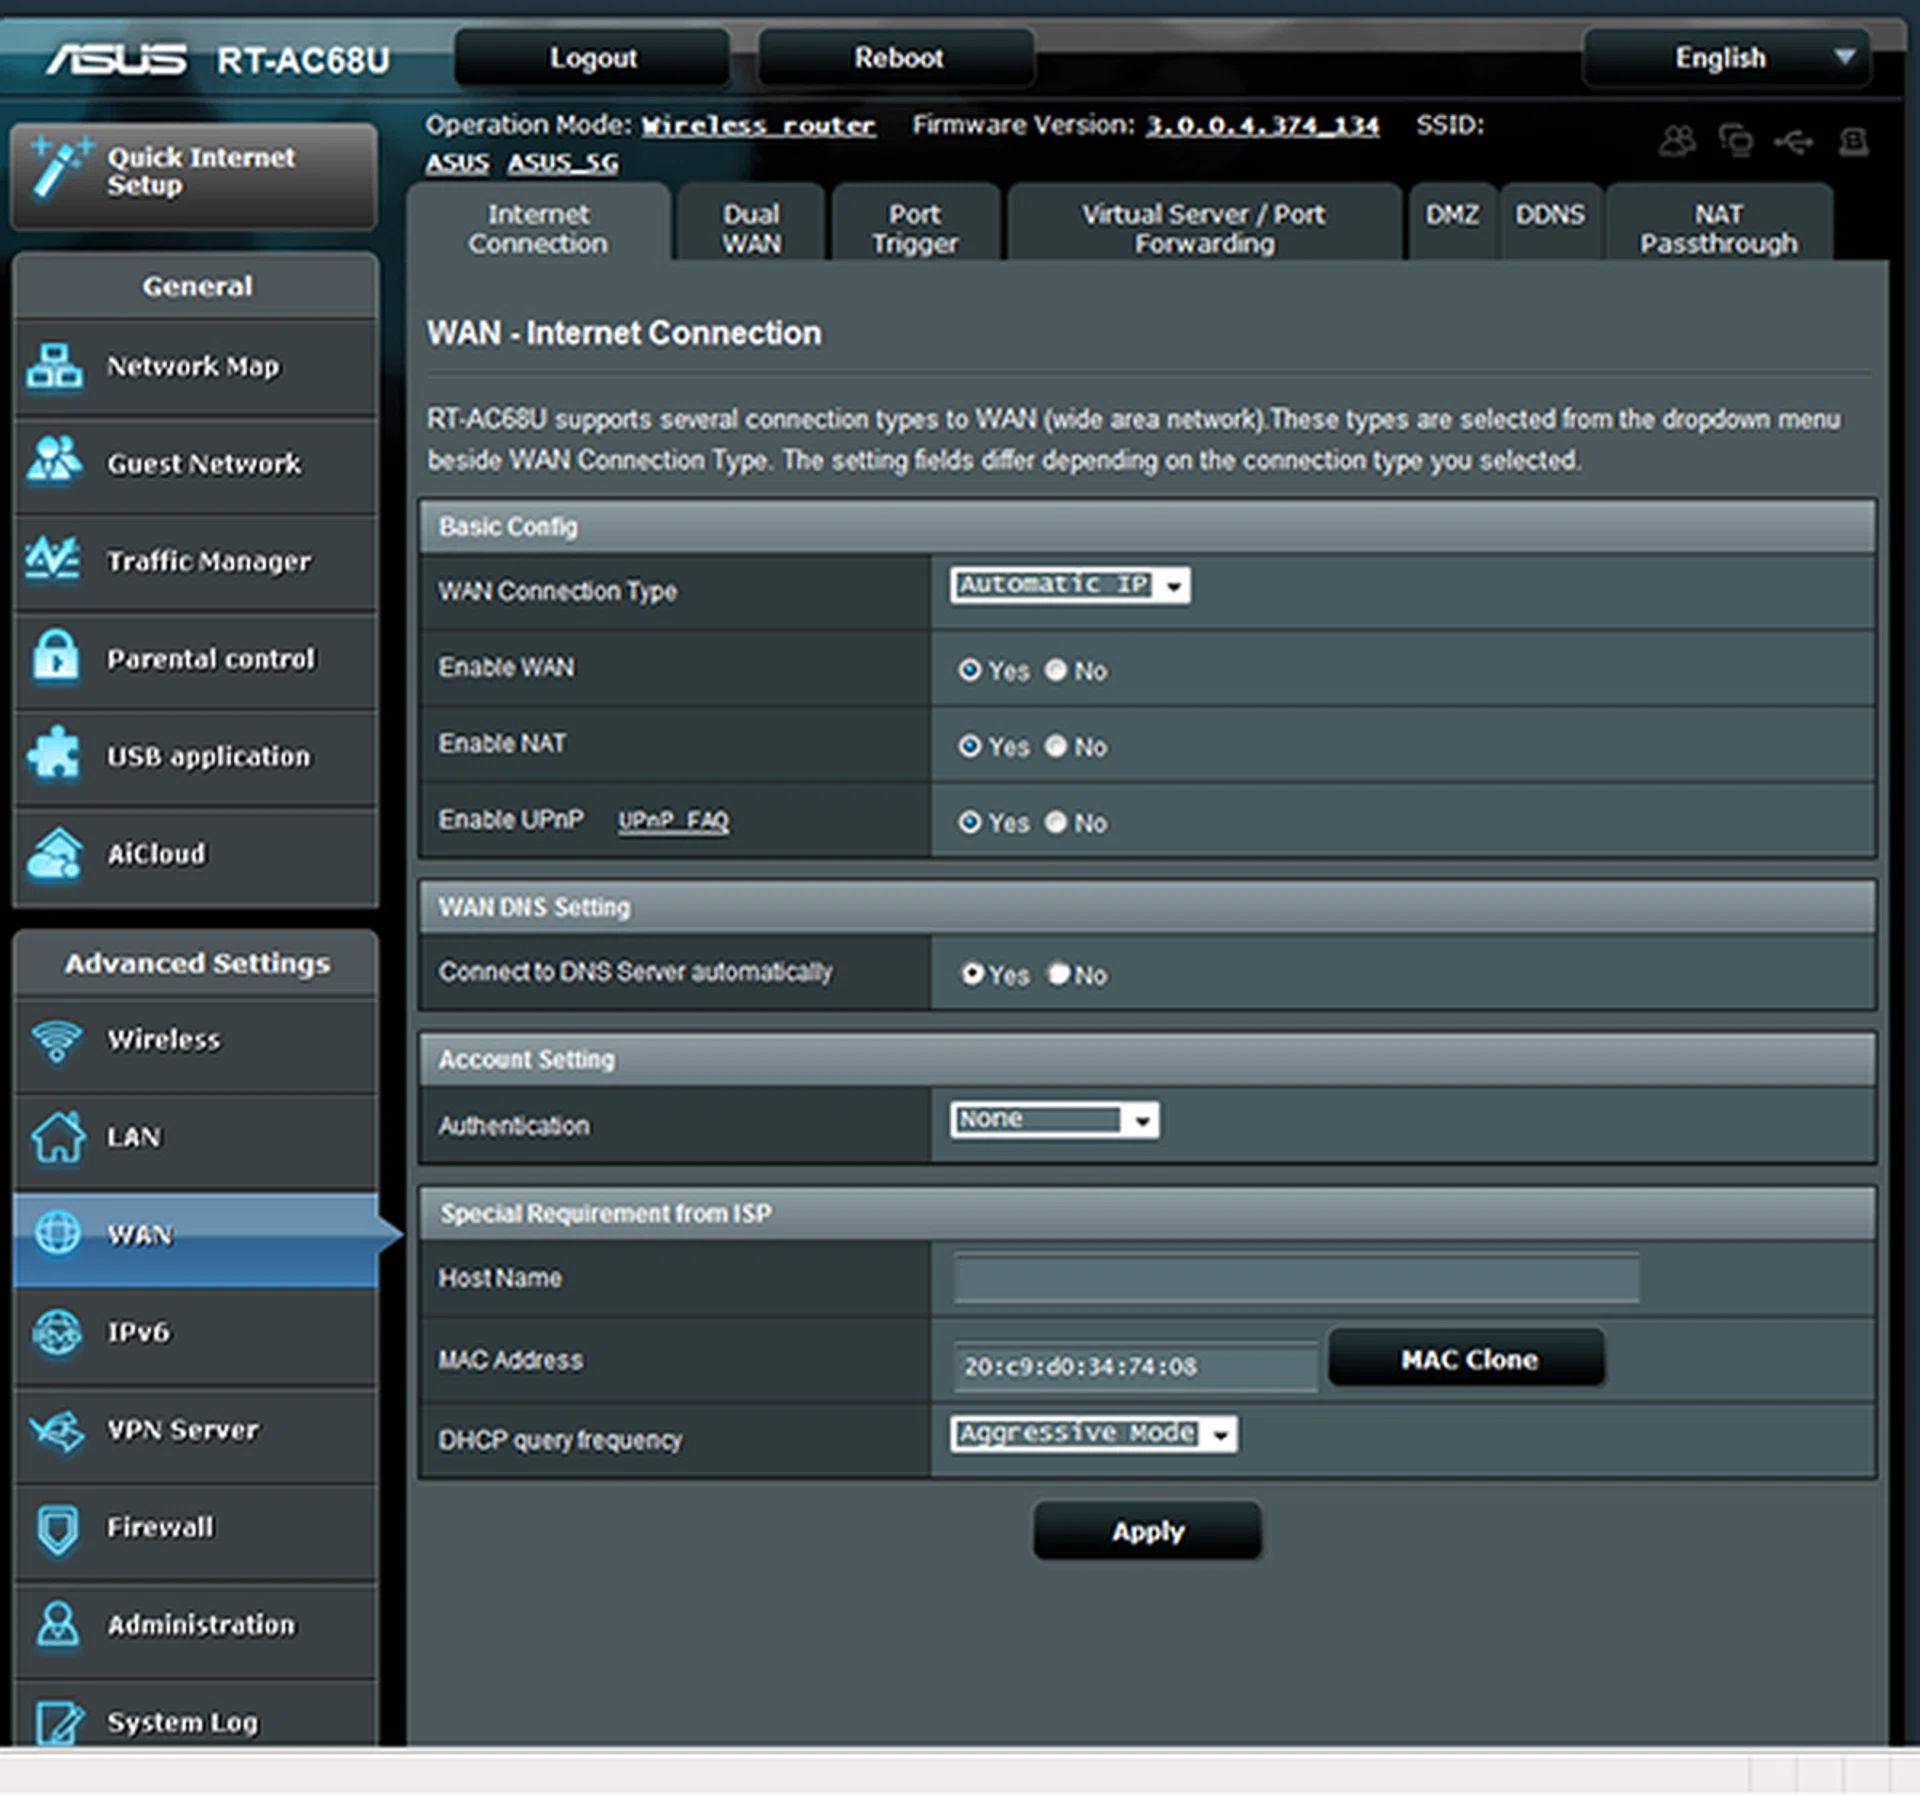Open the DHCP query frequency dropdown
This screenshot has width=1920, height=1795.
pos(1093,1434)
